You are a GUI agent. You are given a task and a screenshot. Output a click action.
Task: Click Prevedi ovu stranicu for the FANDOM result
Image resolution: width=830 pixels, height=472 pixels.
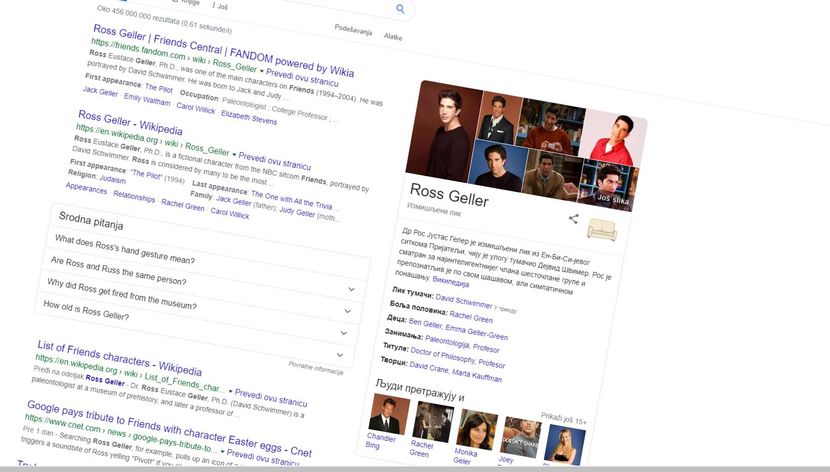coord(302,77)
